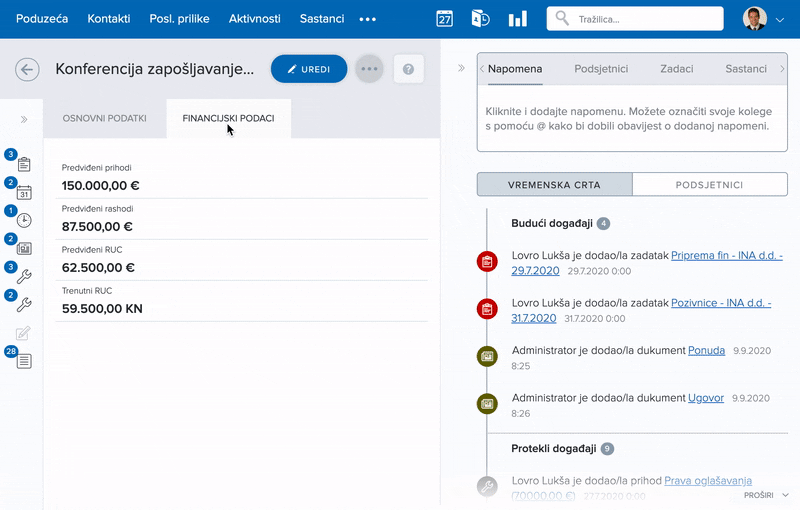Click red task icon for Priprema fin event
This screenshot has height=510, width=800.
point(487,262)
